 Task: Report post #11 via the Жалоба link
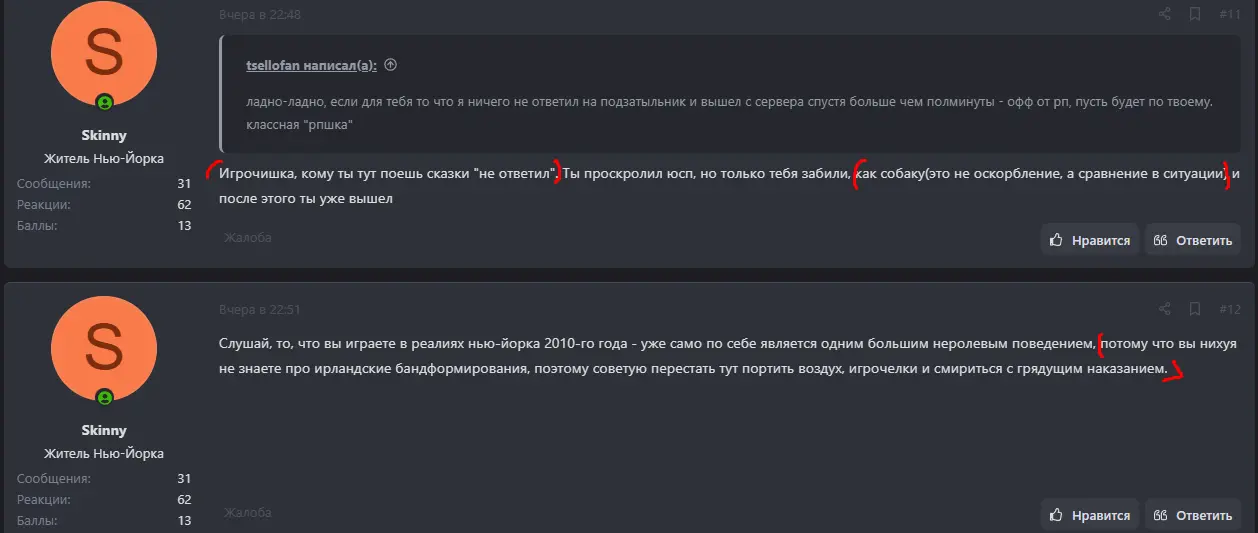tap(248, 238)
